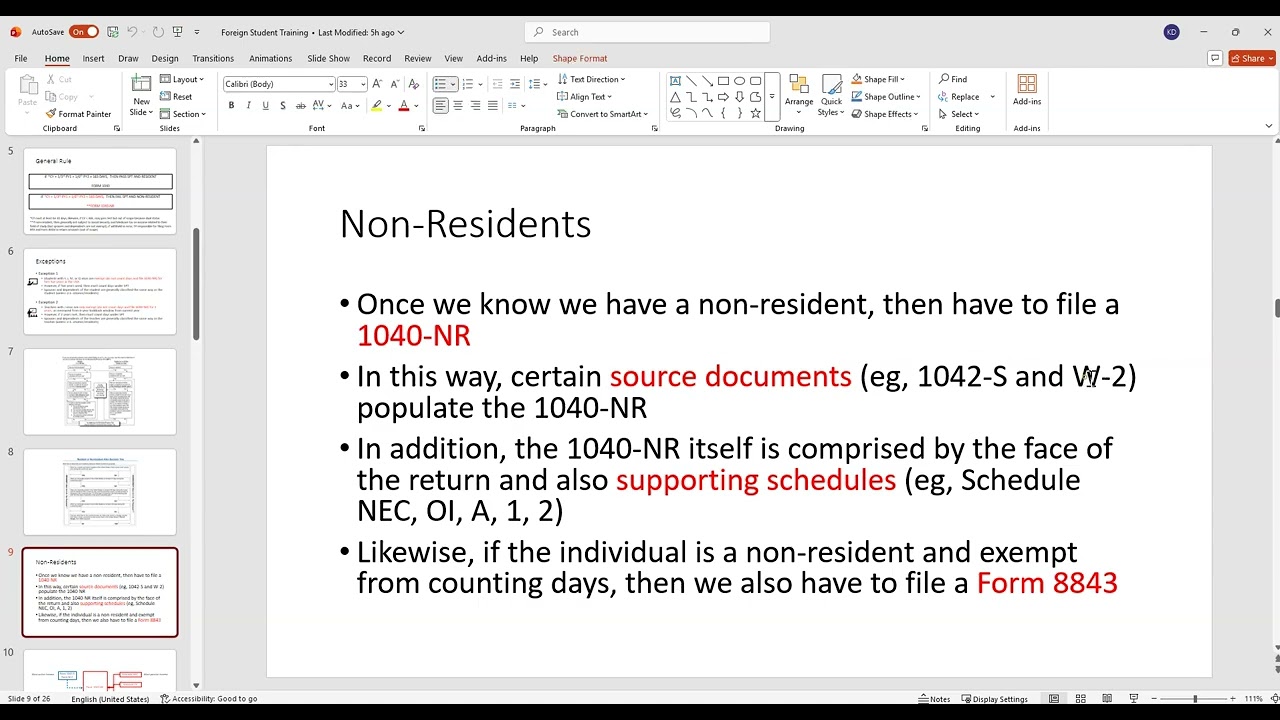Click the Replace button

coord(959,97)
